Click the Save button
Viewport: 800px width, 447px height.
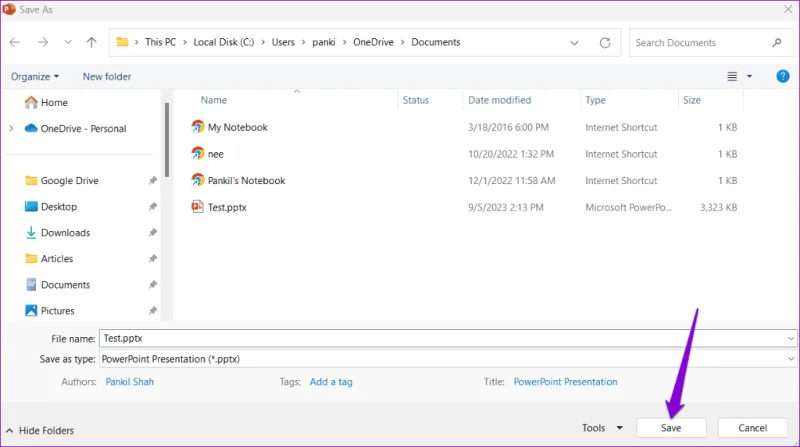tap(671, 428)
